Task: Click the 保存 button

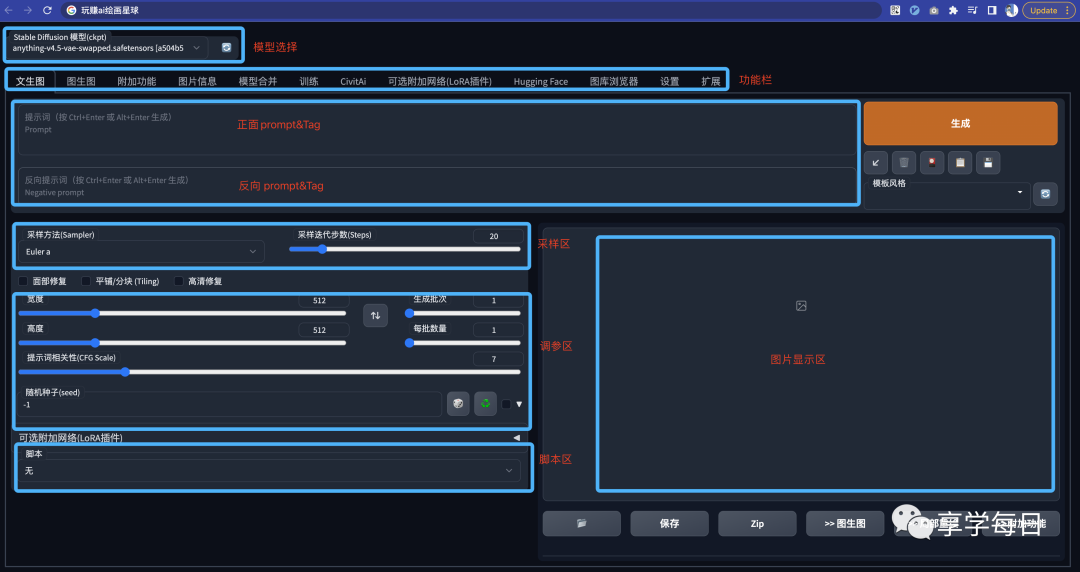Action: click(669, 524)
